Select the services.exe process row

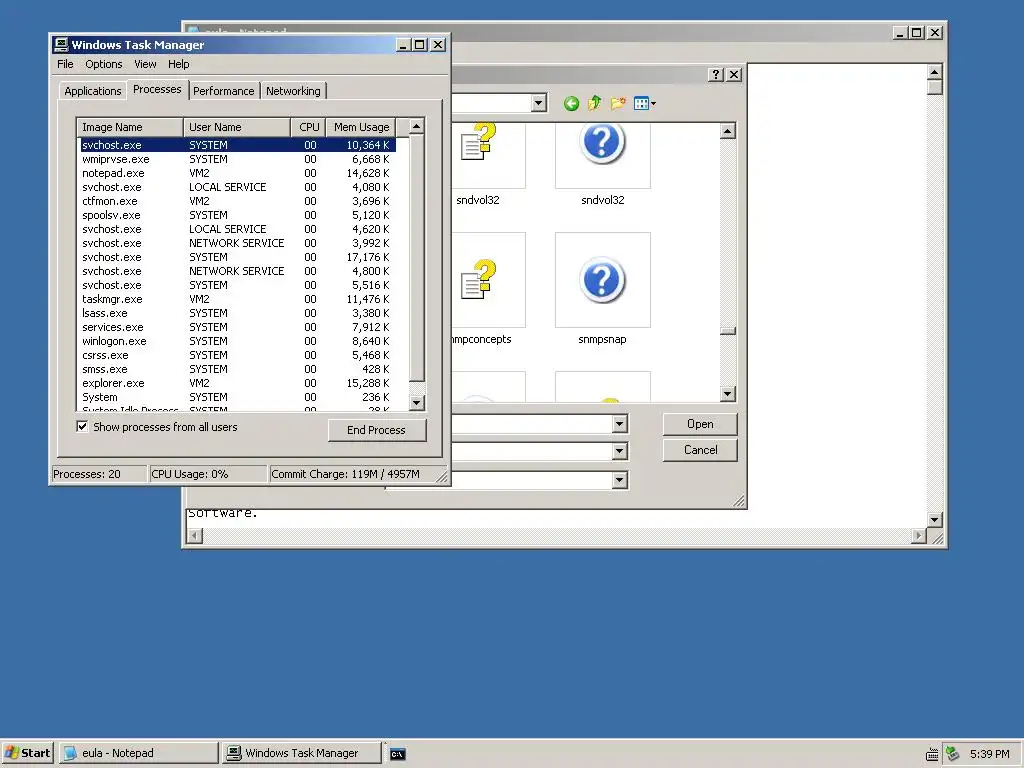[236, 327]
